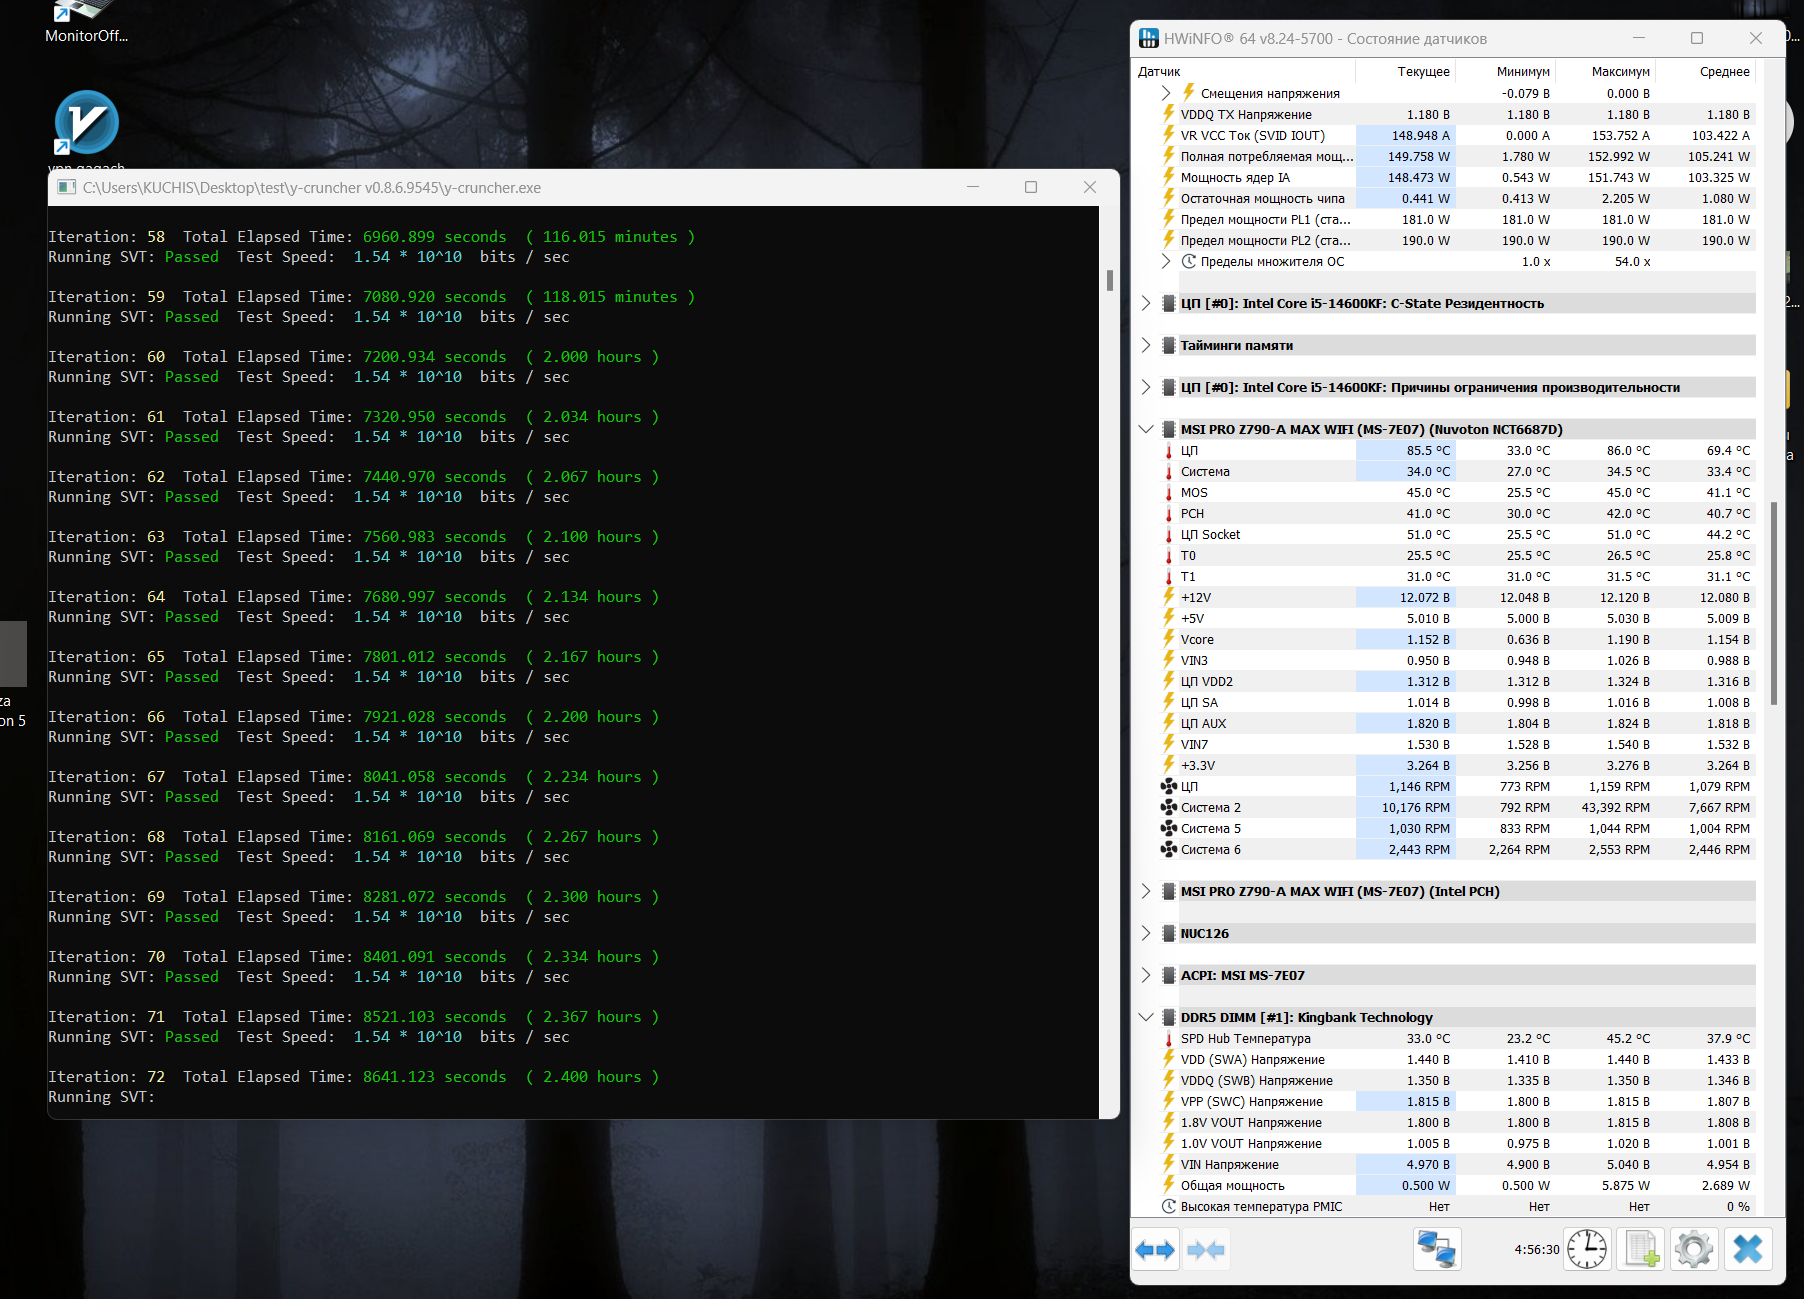The height and width of the screenshot is (1299, 1804).
Task: Click the HWiNFO app icon in title bar
Action: pyautogui.click(x=1149, y=38)
